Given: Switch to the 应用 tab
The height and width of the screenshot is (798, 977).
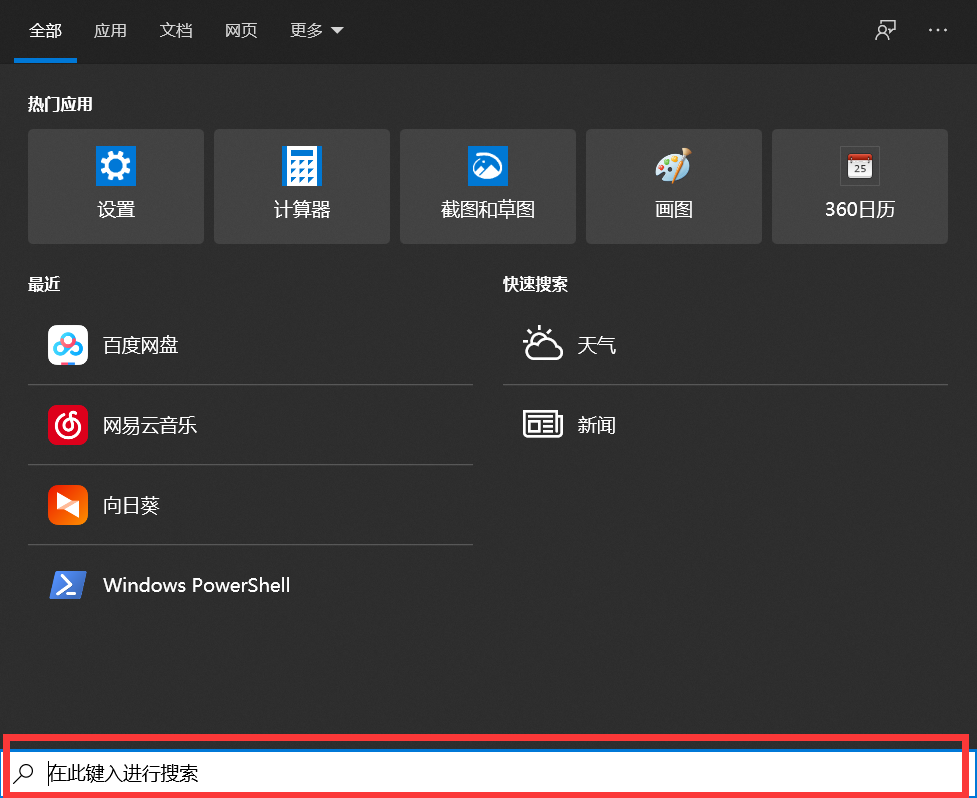Looking at the screenshot, I should (x=110, y=30).
